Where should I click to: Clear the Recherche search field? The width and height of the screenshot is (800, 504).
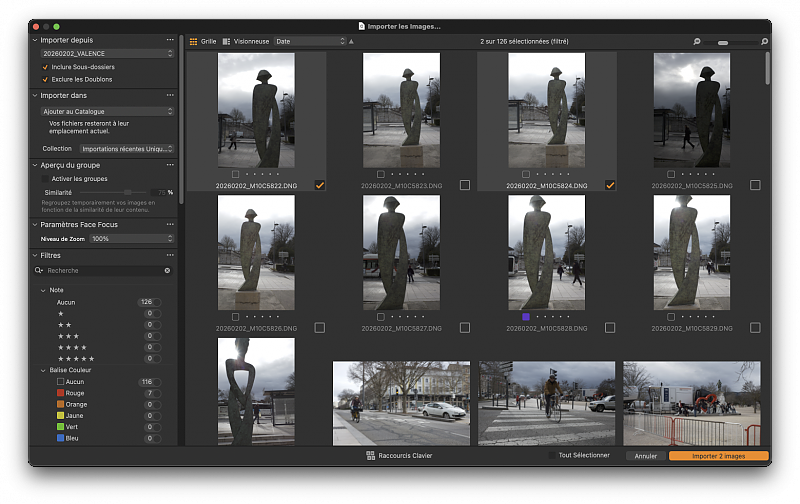pyautogui.click(x=167, y=271)
